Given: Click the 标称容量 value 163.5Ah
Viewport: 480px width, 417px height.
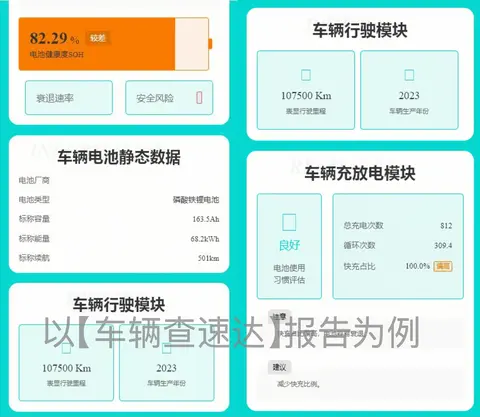Looking at the screenshot, I should [x=206, y=219].
